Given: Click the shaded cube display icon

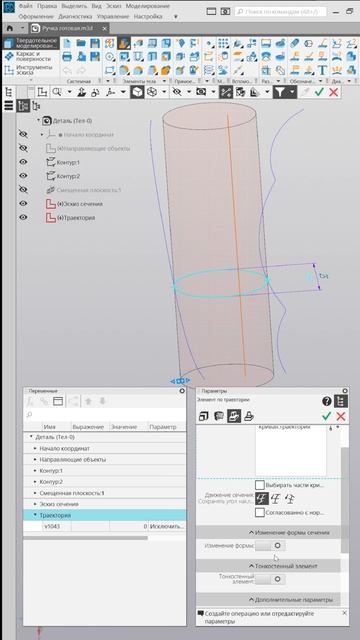Looking at the screenshot, I should coord(137,92).
